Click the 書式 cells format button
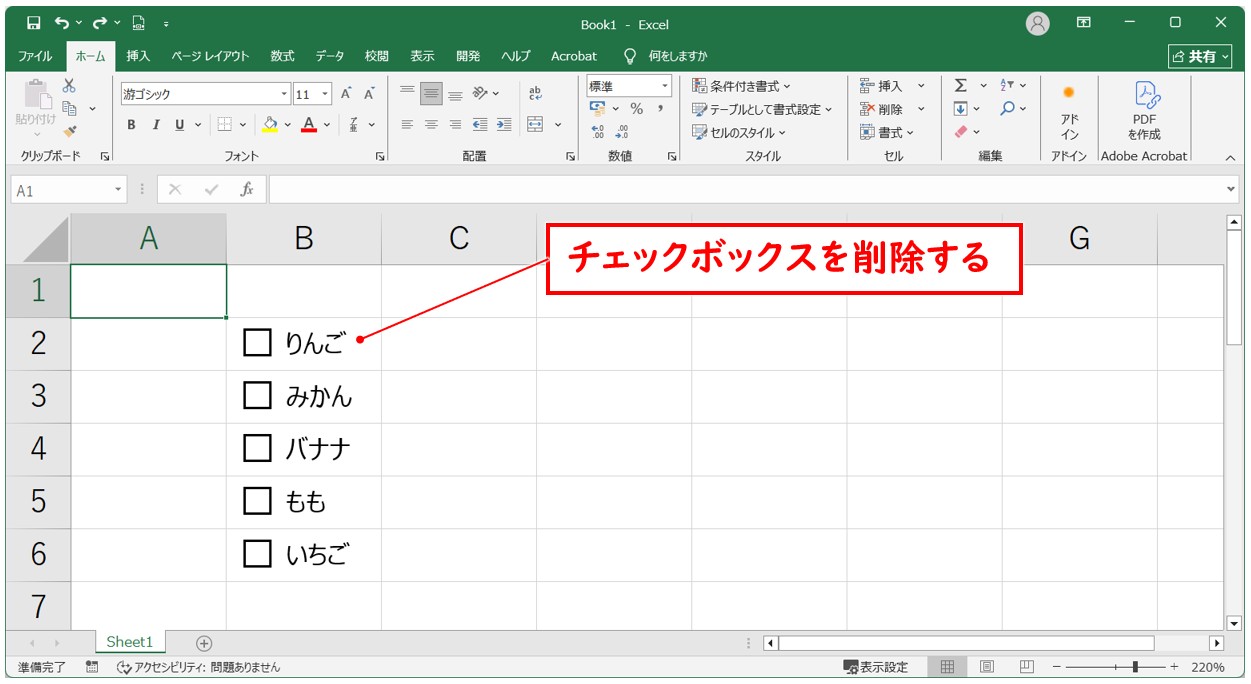This screenshot has width=1251, height=684. (x=887, y=132)
